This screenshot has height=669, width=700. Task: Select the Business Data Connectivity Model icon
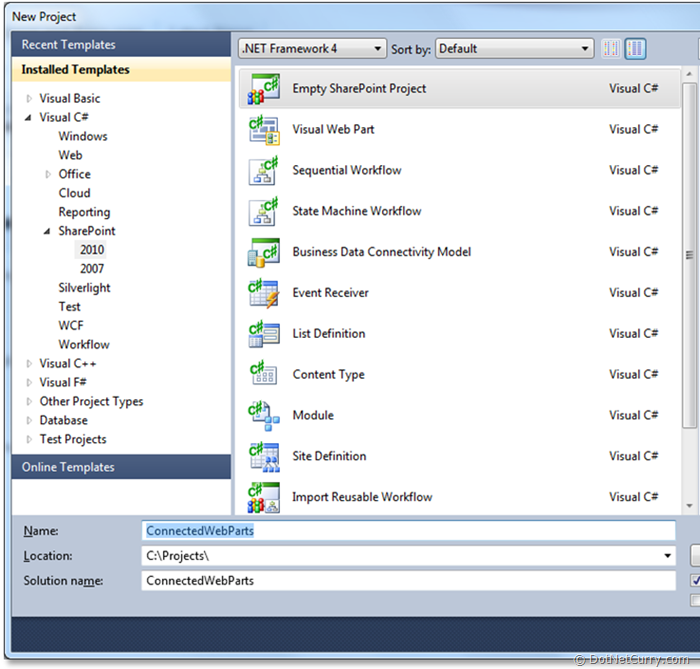pyautogui.click(x=264, y=252)
